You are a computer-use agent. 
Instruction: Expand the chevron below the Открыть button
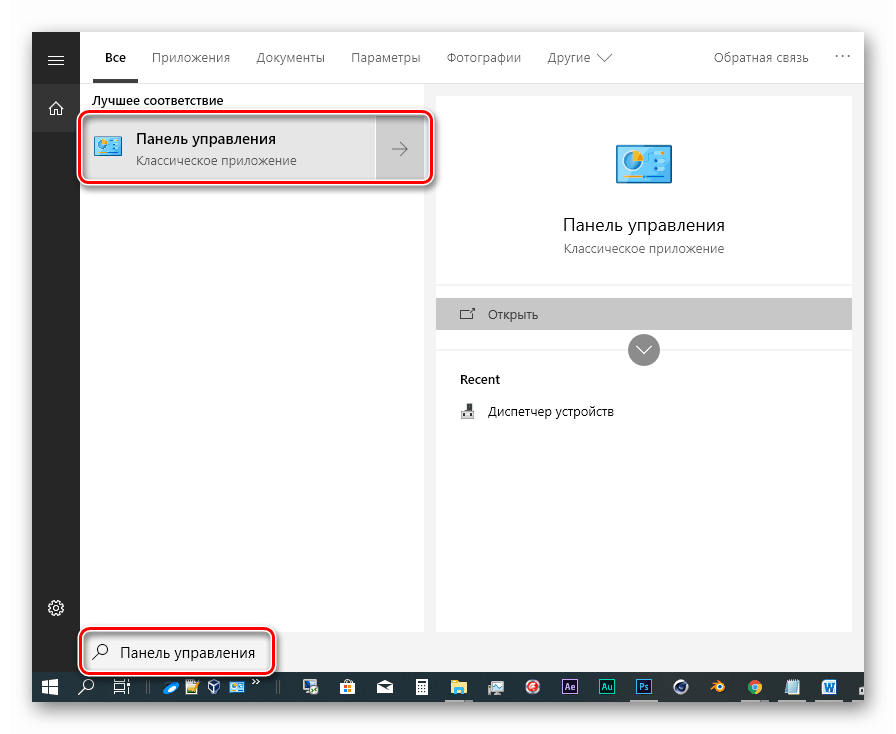[x=643, y=350]
